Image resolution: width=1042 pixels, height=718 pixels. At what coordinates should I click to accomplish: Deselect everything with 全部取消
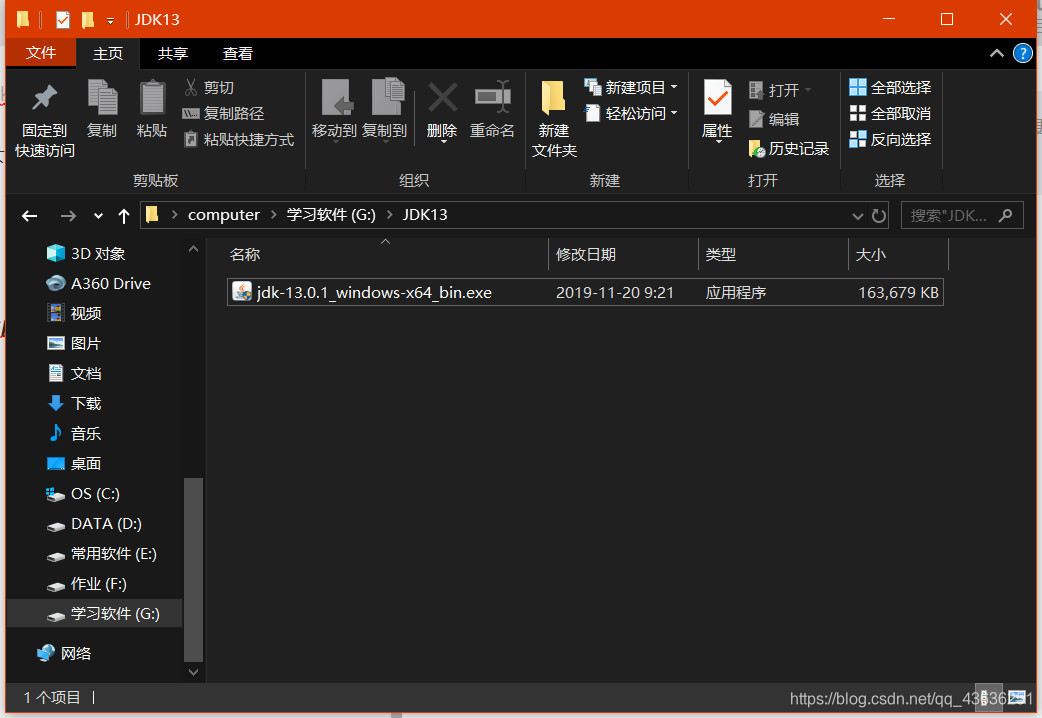click(x=890, y=114)
